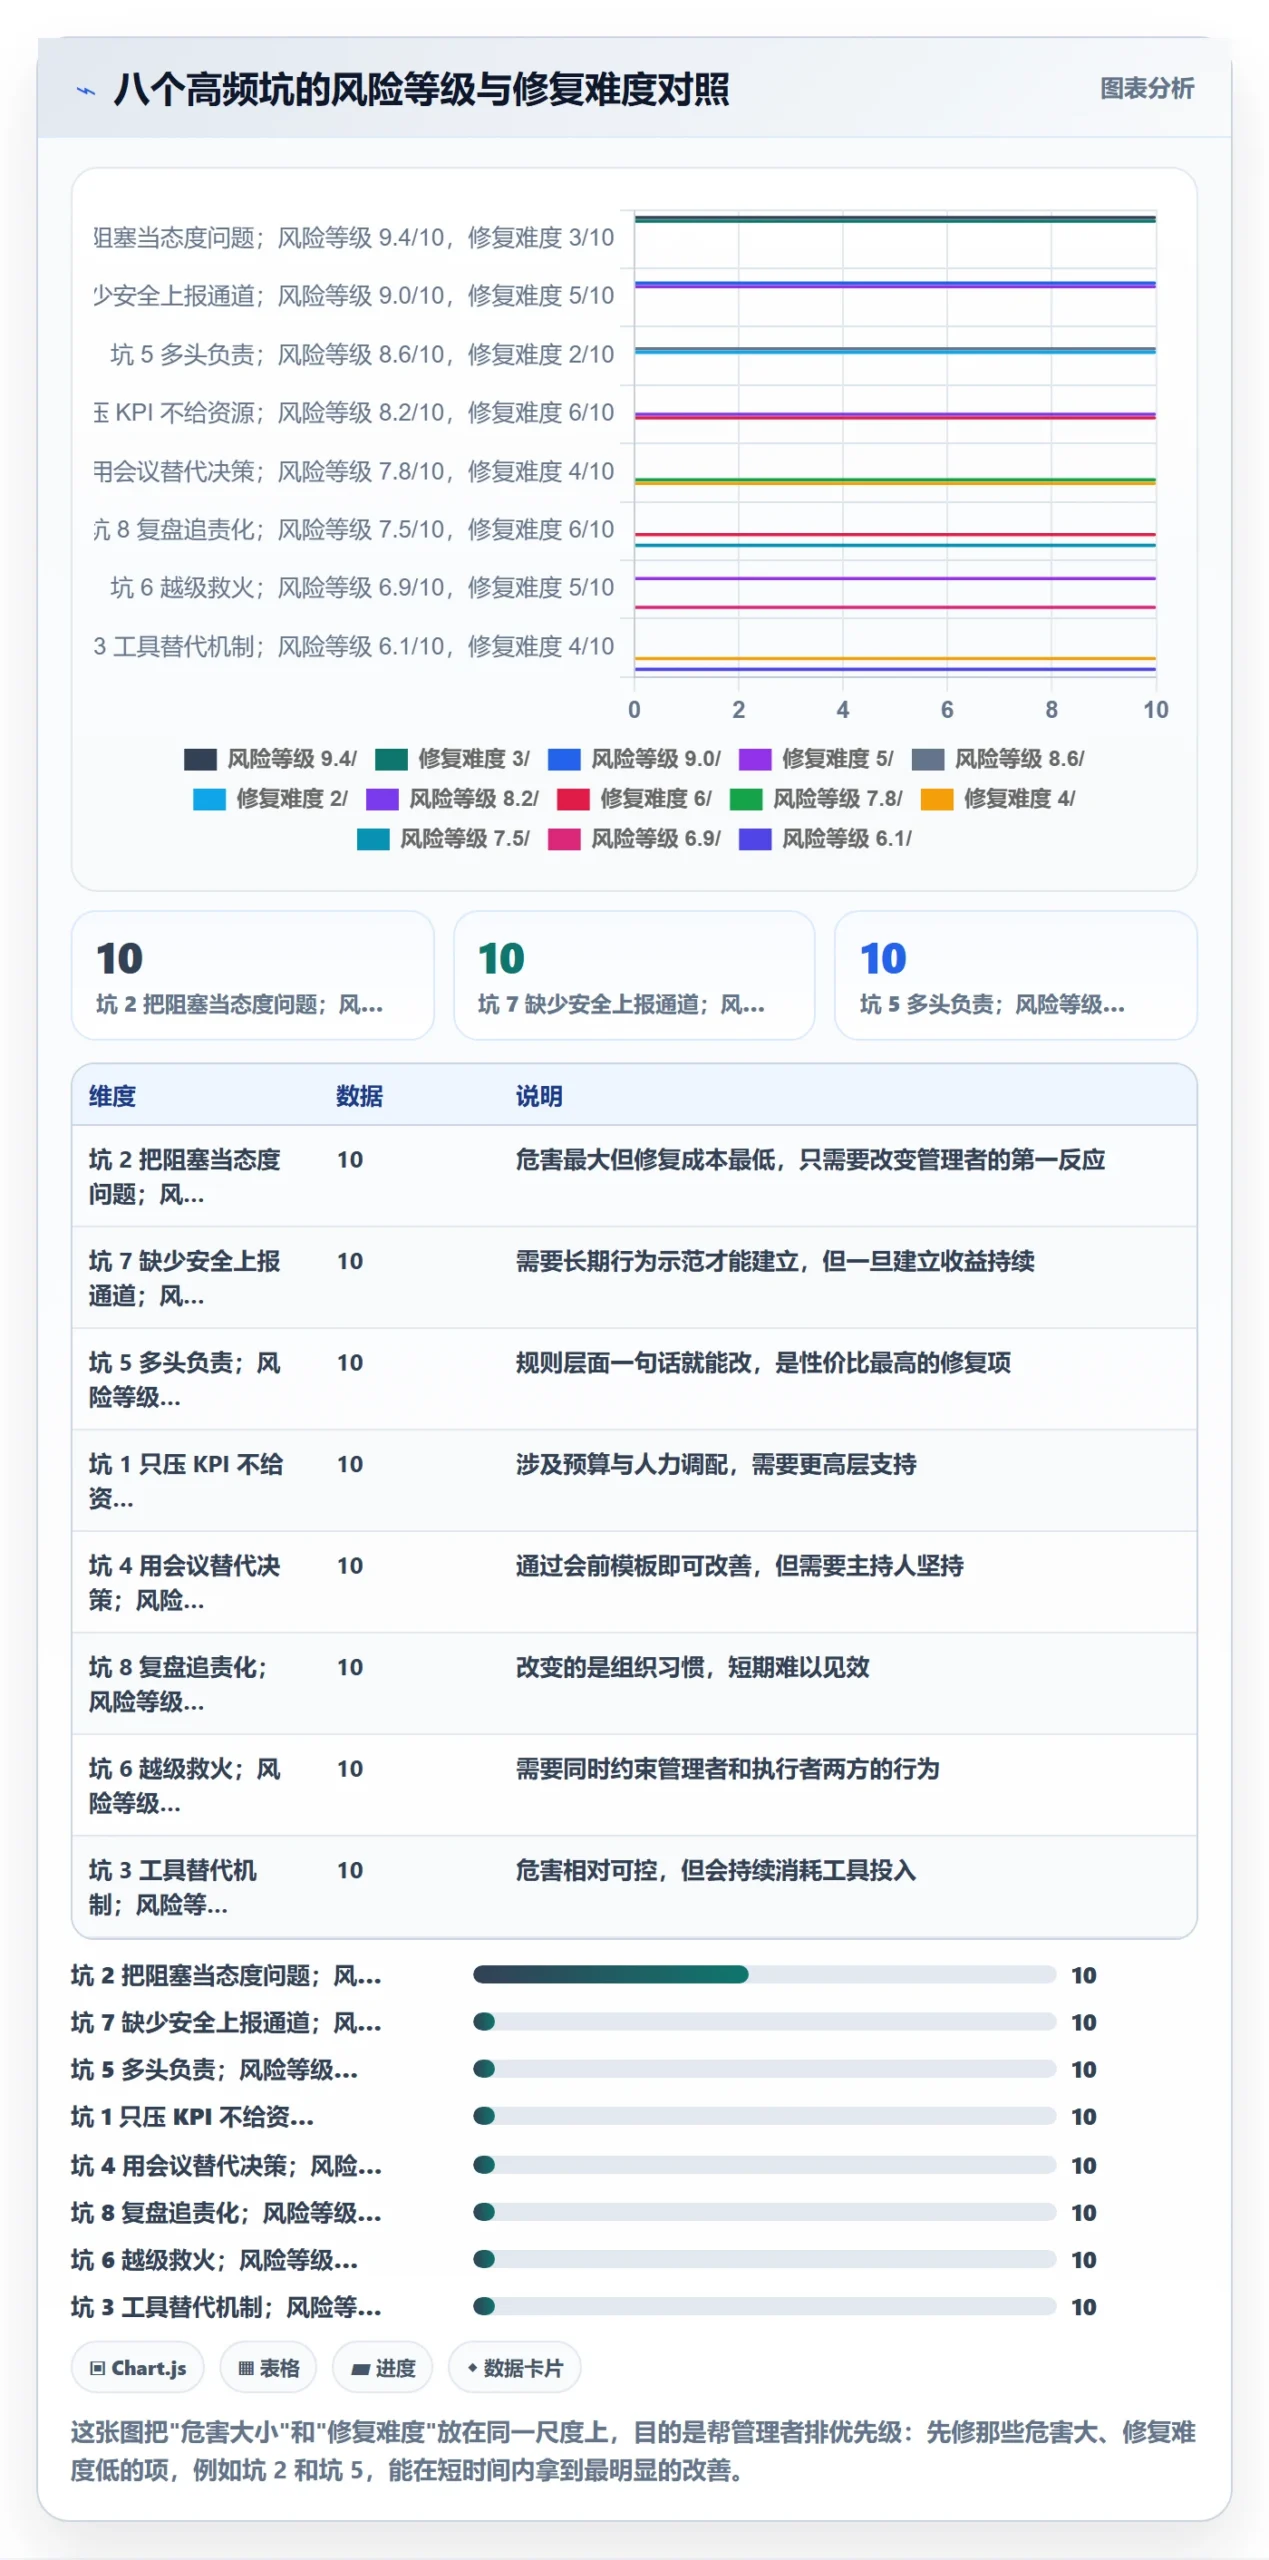Click the 图表分析 label in the header
The image size is (1269, 2560).
(1146, 88)
